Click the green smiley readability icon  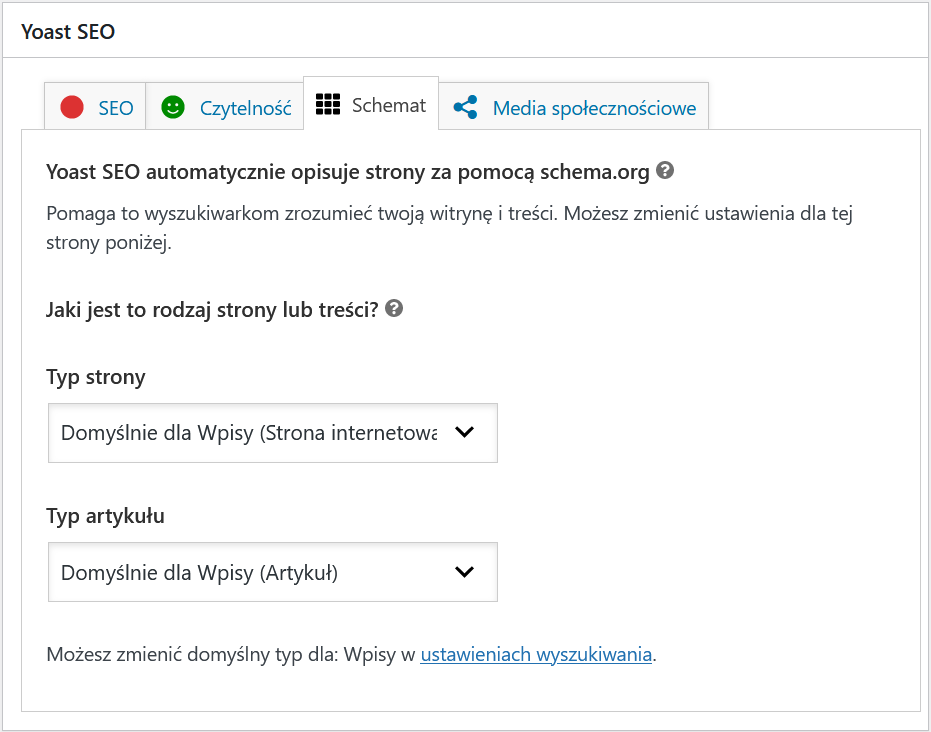point(173,107)
